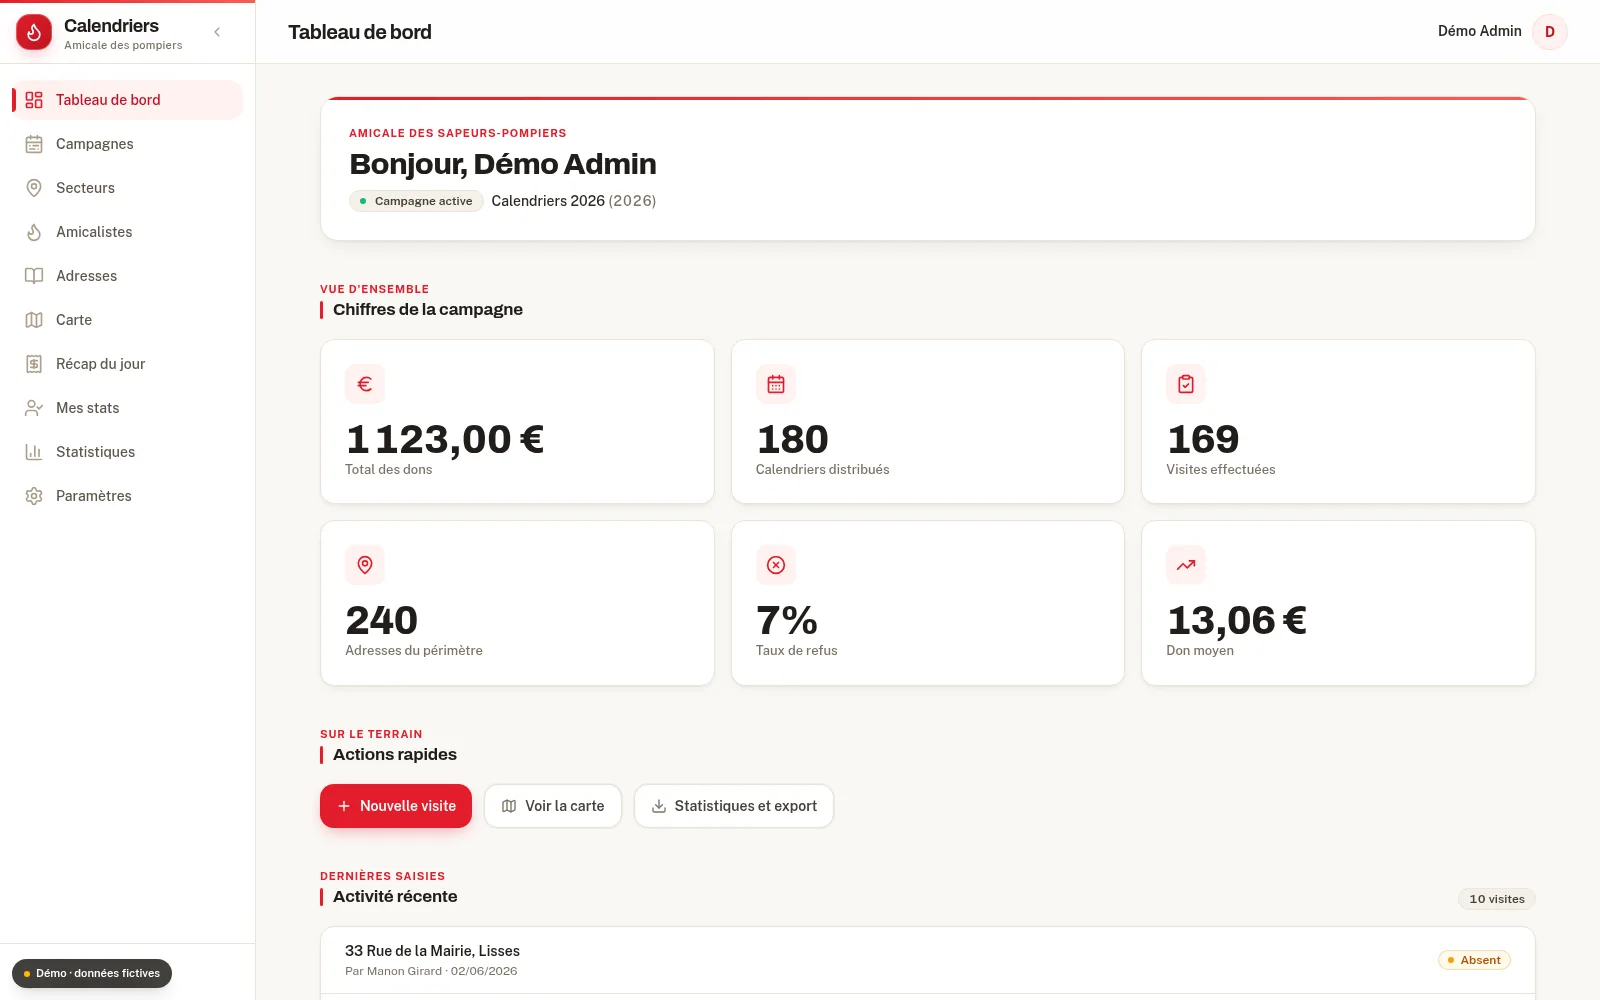Click the Actions rapides heading
The width and height of the screenshot is (1600, 1000).
pos(395,755)
